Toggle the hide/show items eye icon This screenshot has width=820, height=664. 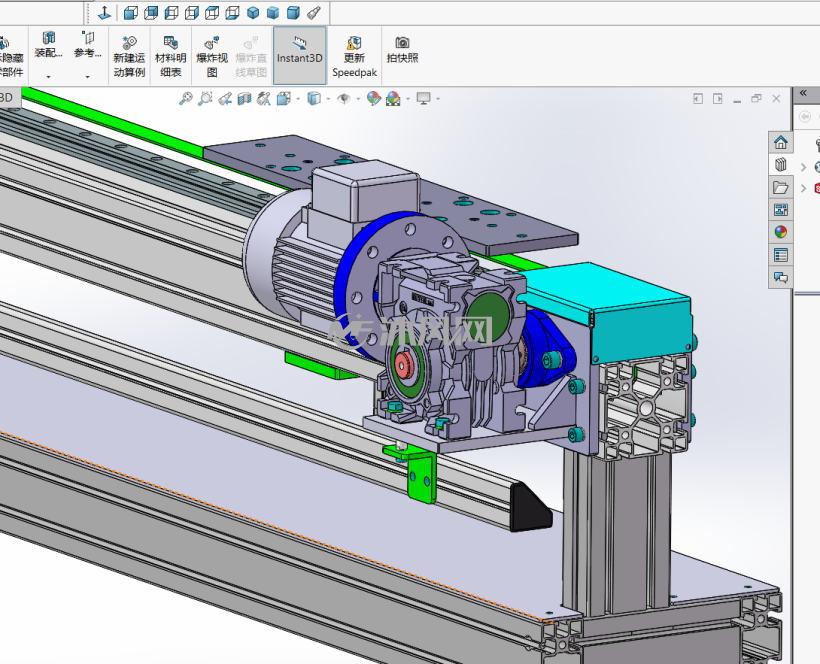[x=344, y=98]
